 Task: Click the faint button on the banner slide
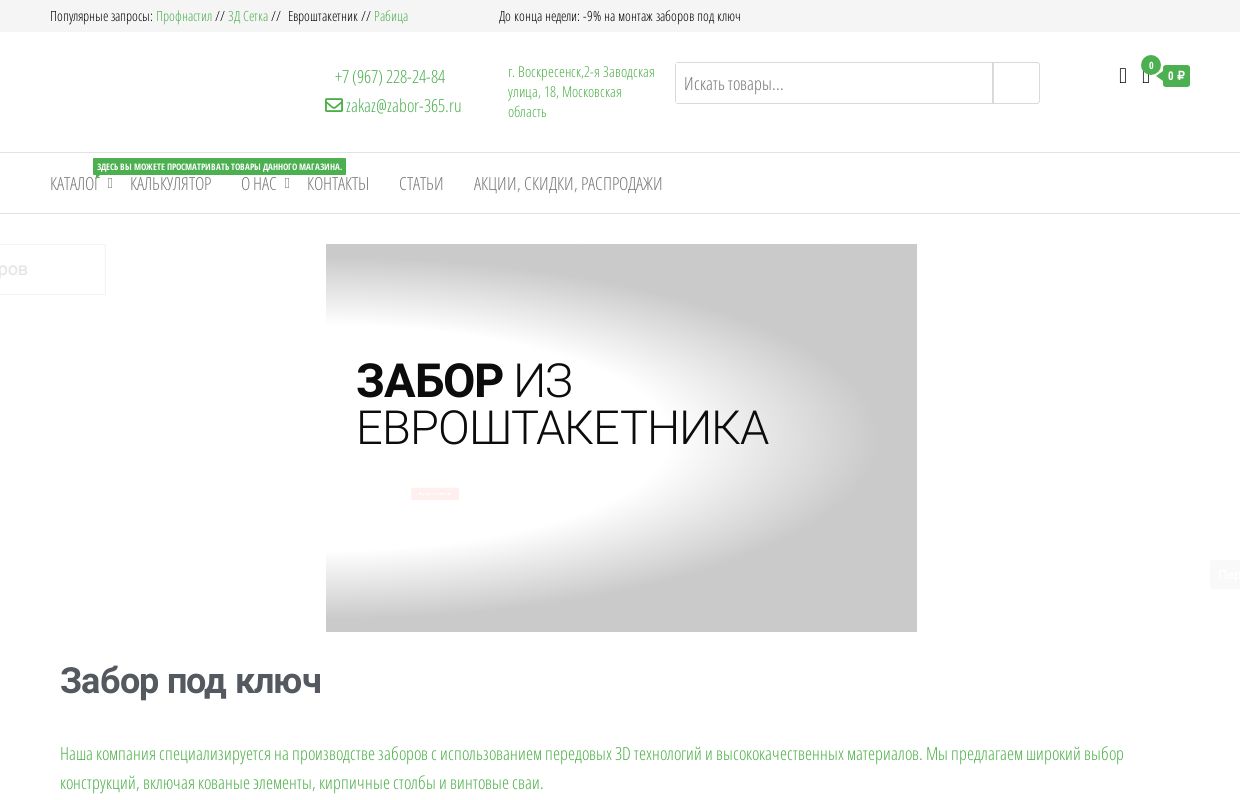pos(435,493)
